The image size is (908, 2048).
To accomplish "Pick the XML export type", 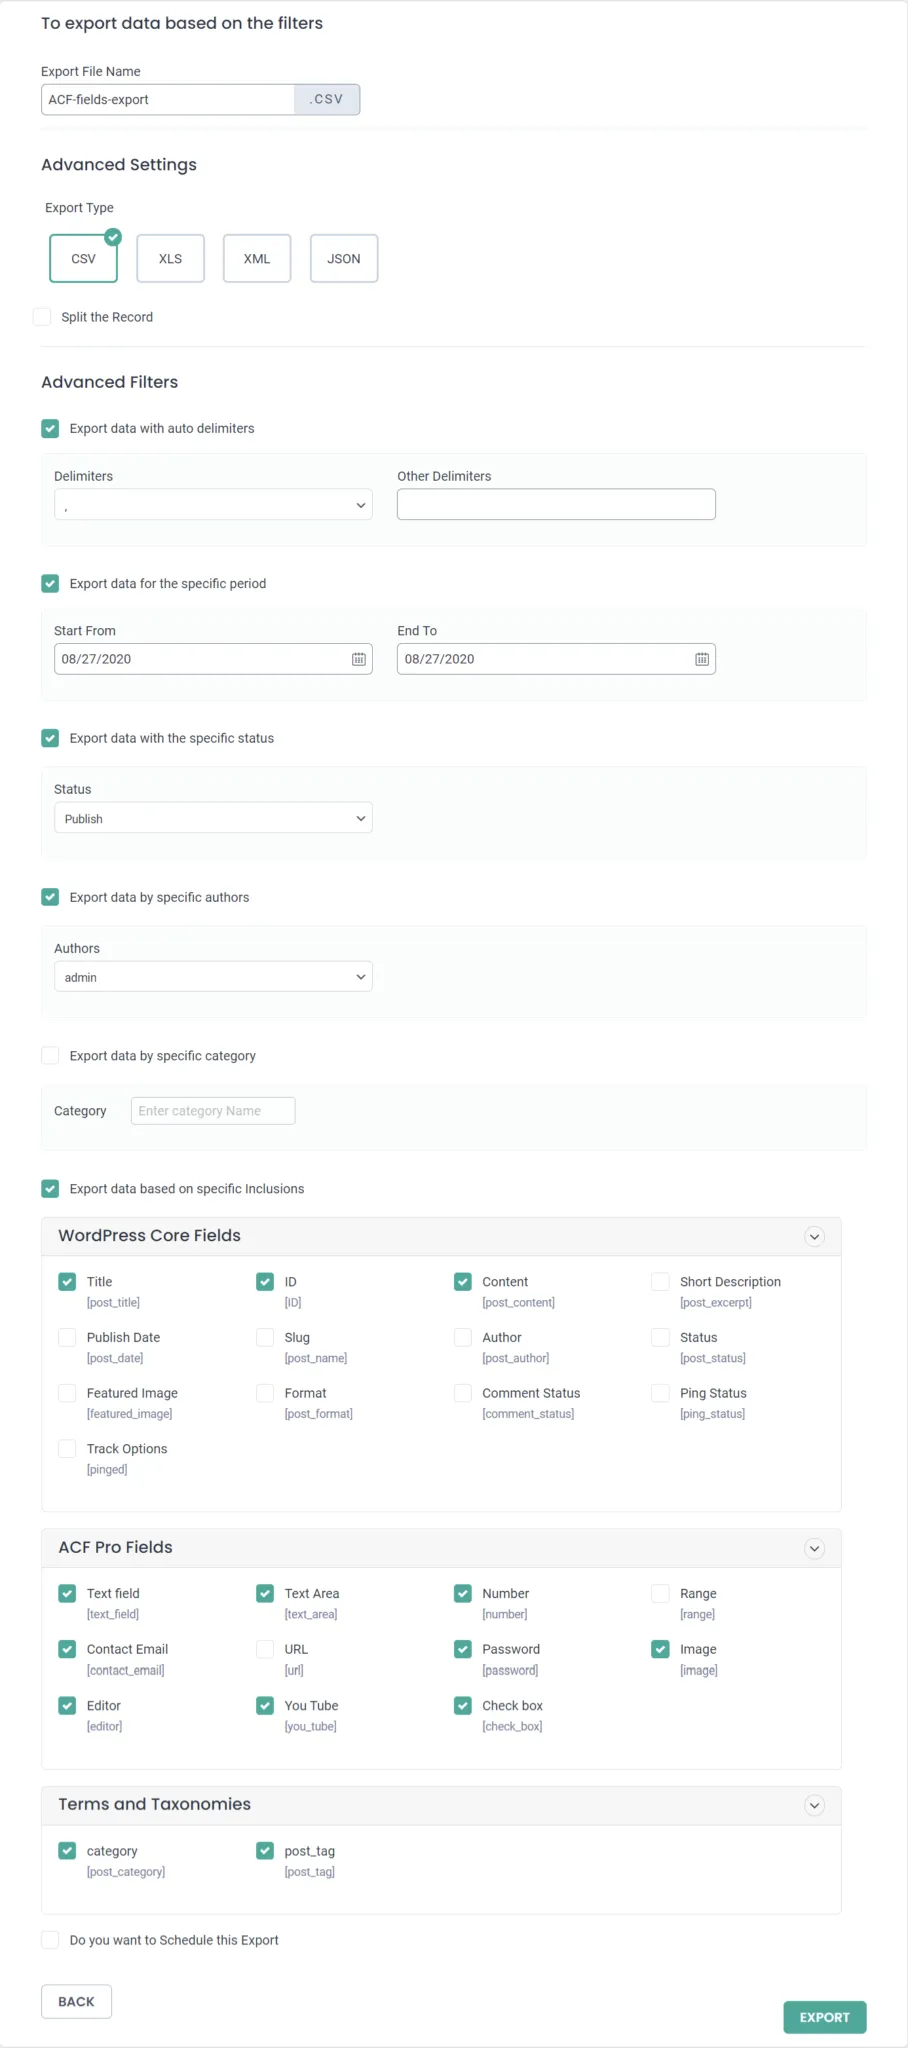I will 257,259.
